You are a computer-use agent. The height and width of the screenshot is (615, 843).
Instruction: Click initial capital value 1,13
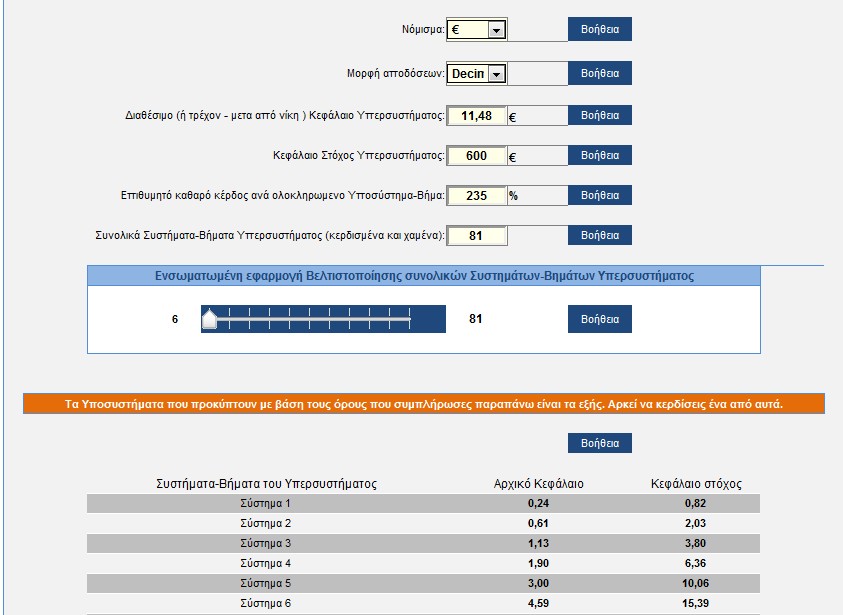pos(538,544)
